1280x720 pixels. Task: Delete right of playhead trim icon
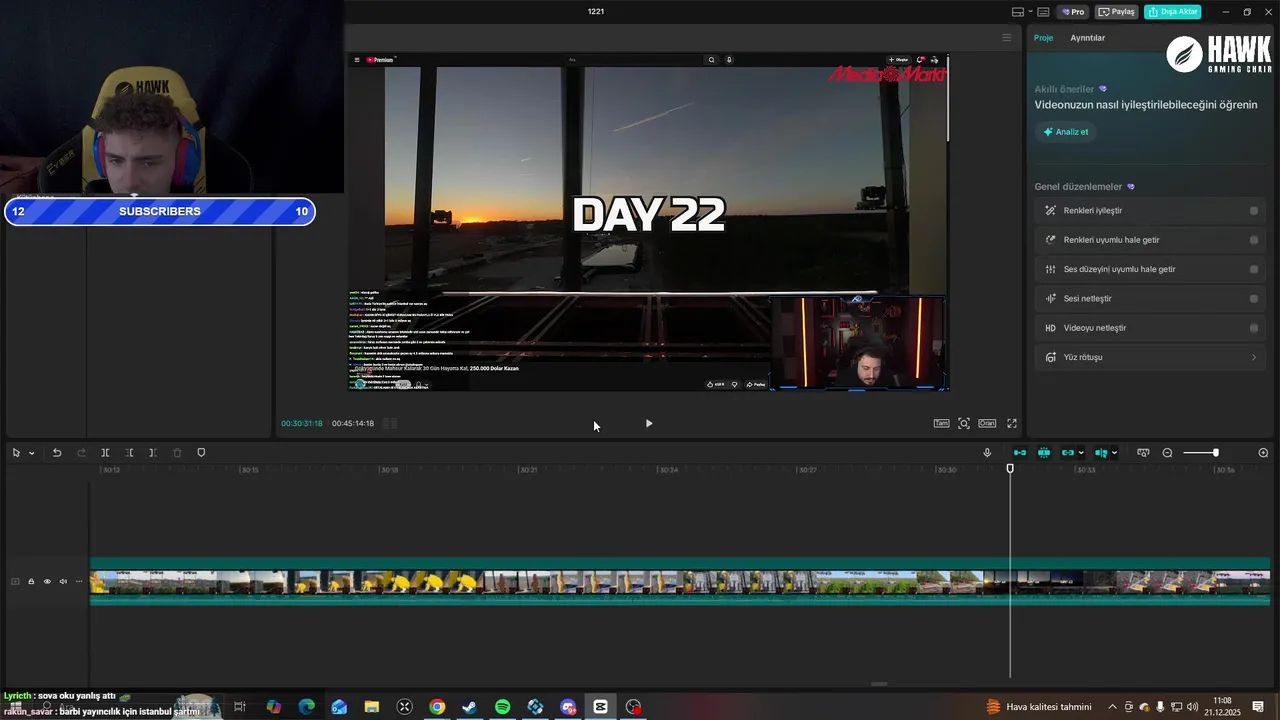click(x=153, y=453)
